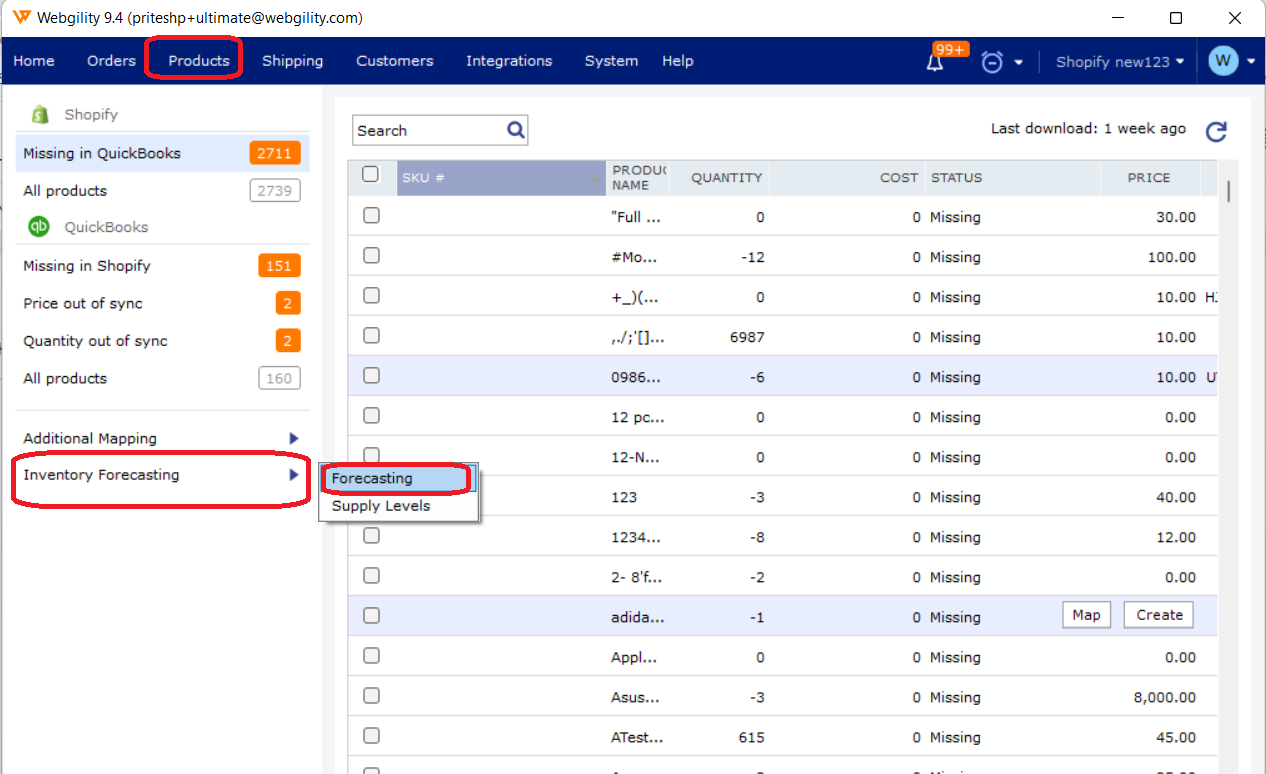Click the price value 100.00

tap(1172, 257)
